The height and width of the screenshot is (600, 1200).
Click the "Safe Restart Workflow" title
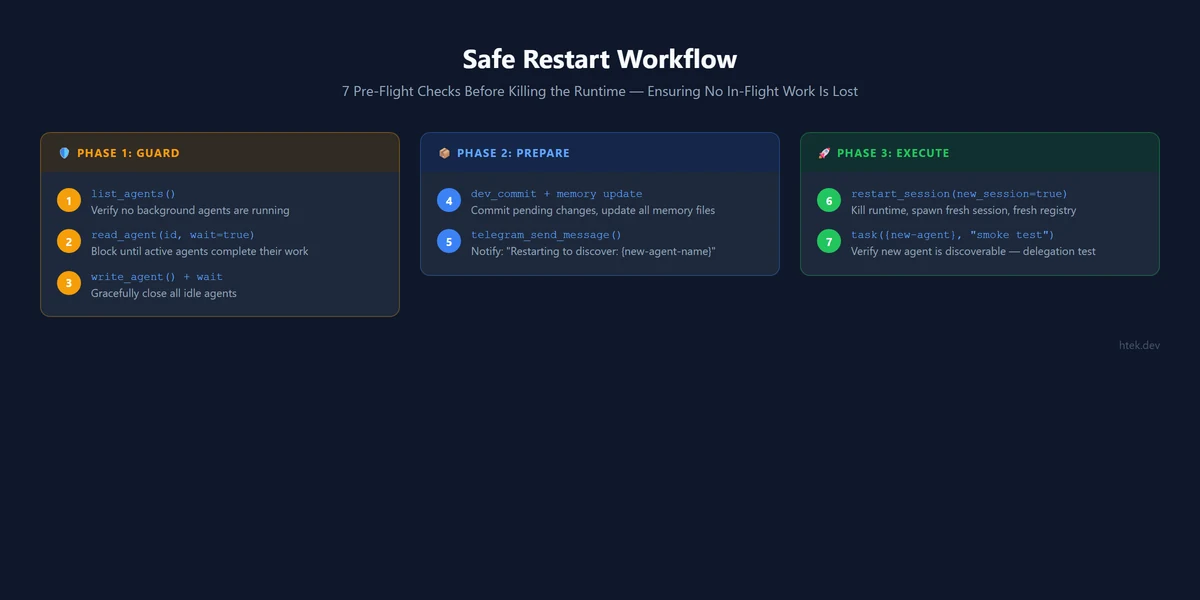tap(600, 59)
